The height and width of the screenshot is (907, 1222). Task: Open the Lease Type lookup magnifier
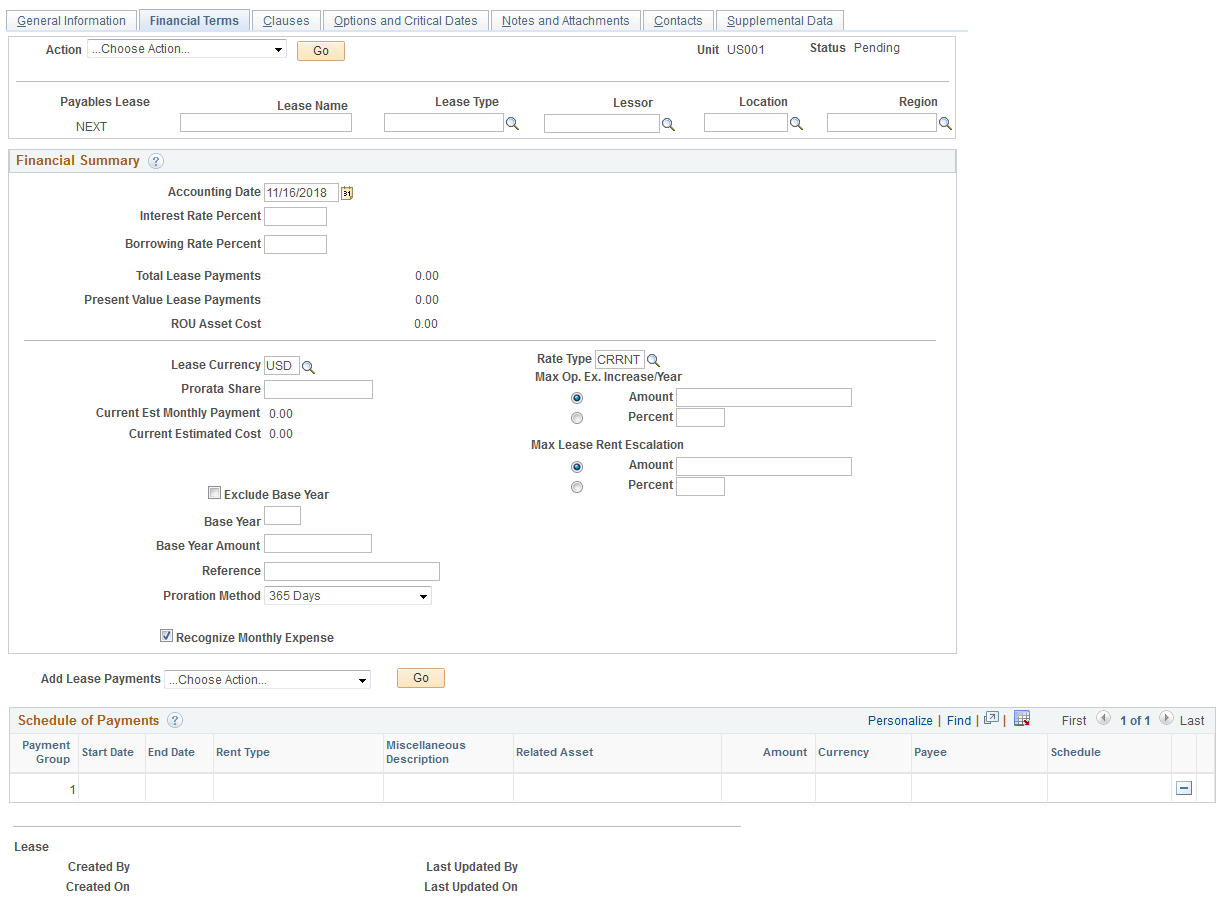(513, 122)
